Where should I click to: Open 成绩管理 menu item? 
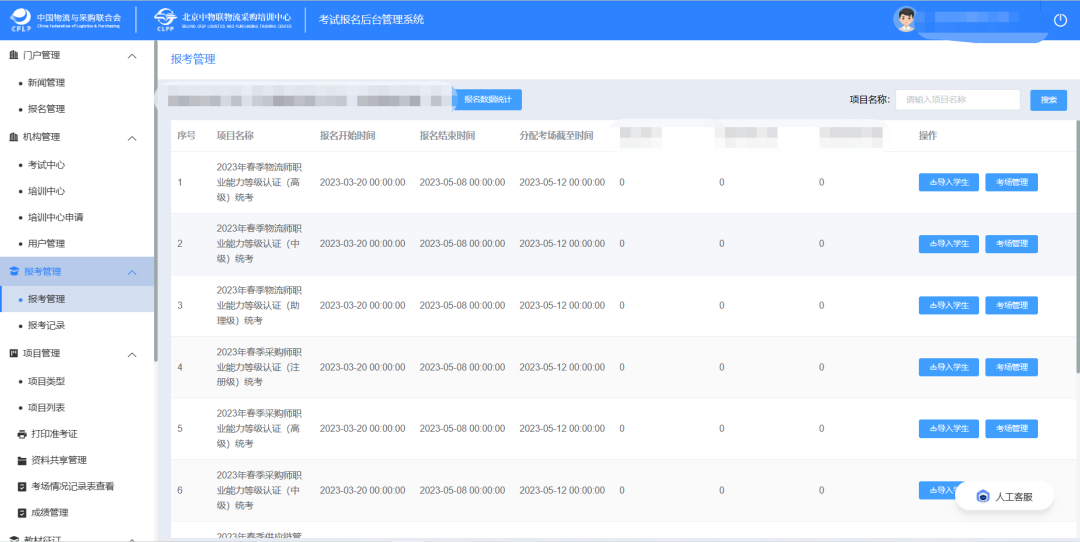(x=50, y=512)
